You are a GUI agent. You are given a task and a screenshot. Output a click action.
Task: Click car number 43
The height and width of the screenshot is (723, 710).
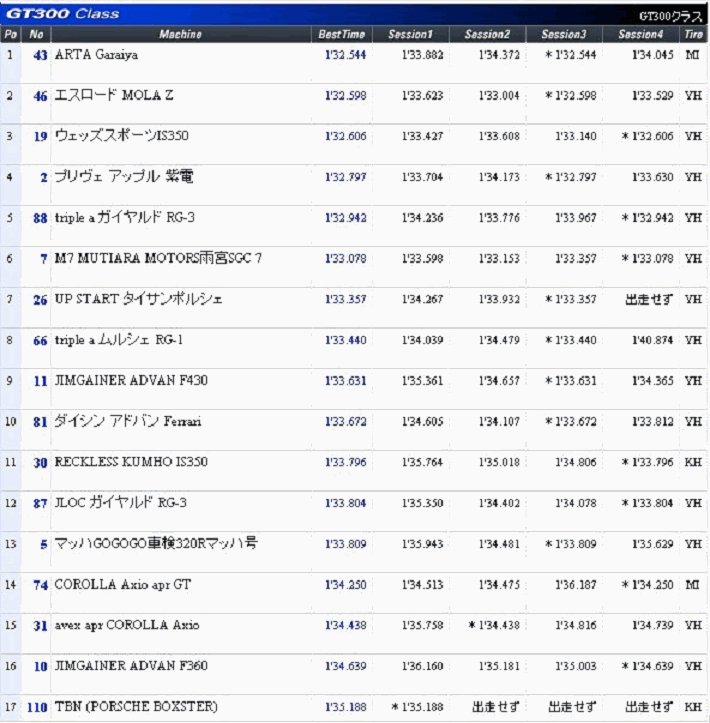40,55
